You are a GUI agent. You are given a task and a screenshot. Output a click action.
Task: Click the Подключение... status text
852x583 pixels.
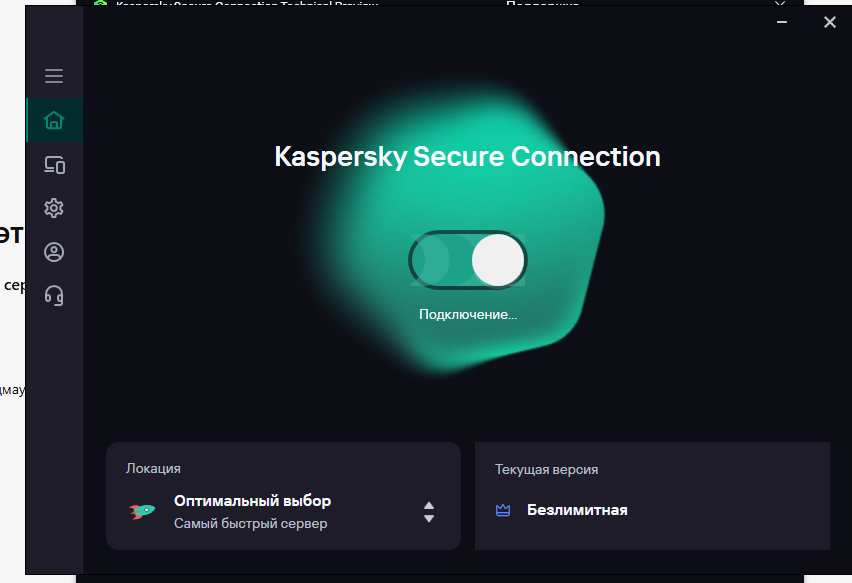tap(468, 315)
